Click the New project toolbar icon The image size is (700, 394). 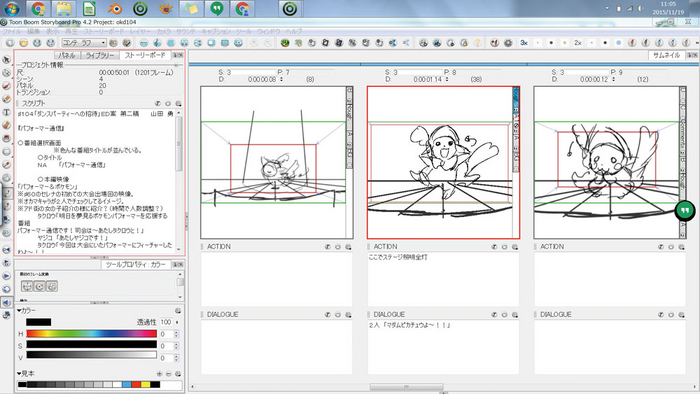click(10, 43)
